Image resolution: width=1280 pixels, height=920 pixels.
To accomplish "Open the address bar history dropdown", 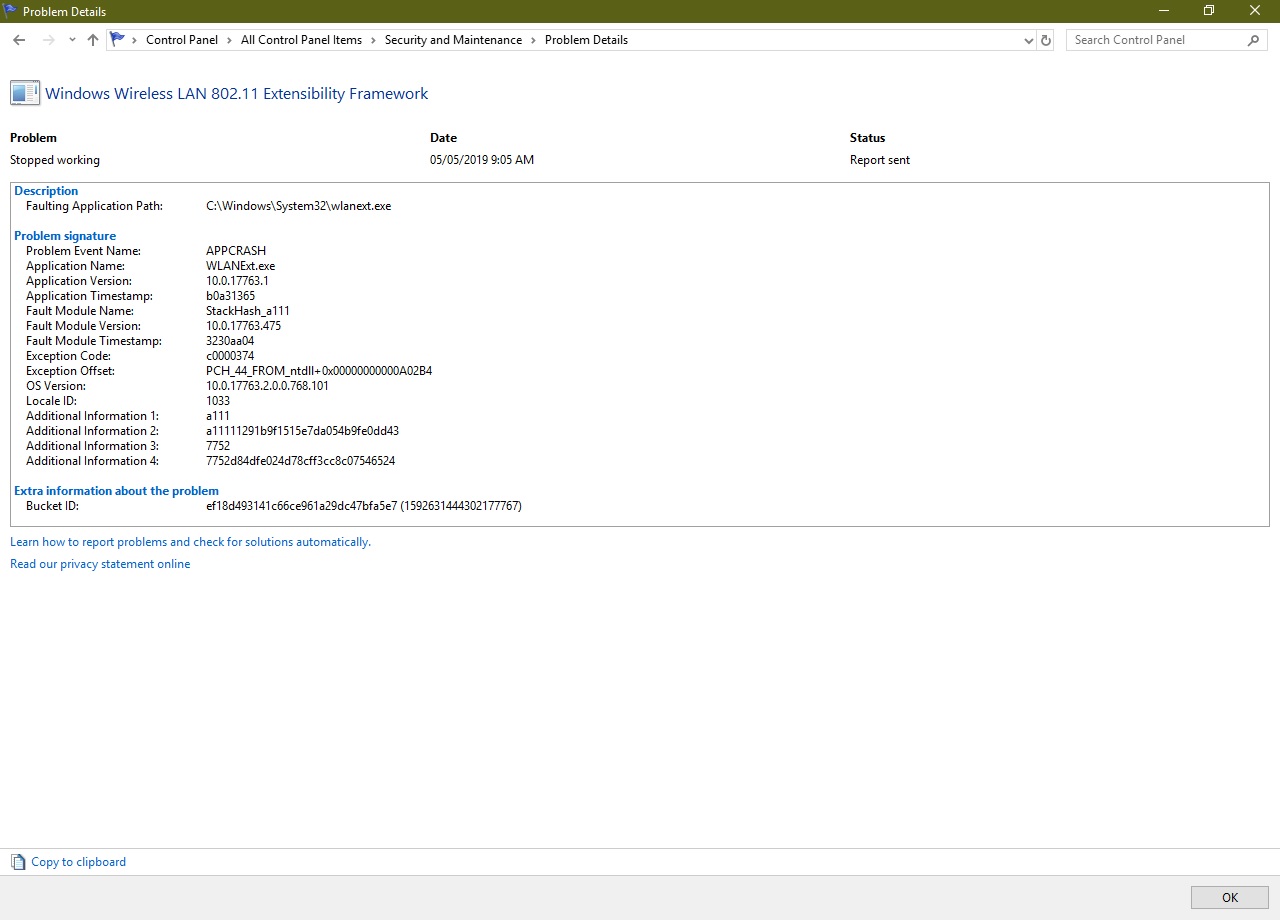I will (1029, 40).
